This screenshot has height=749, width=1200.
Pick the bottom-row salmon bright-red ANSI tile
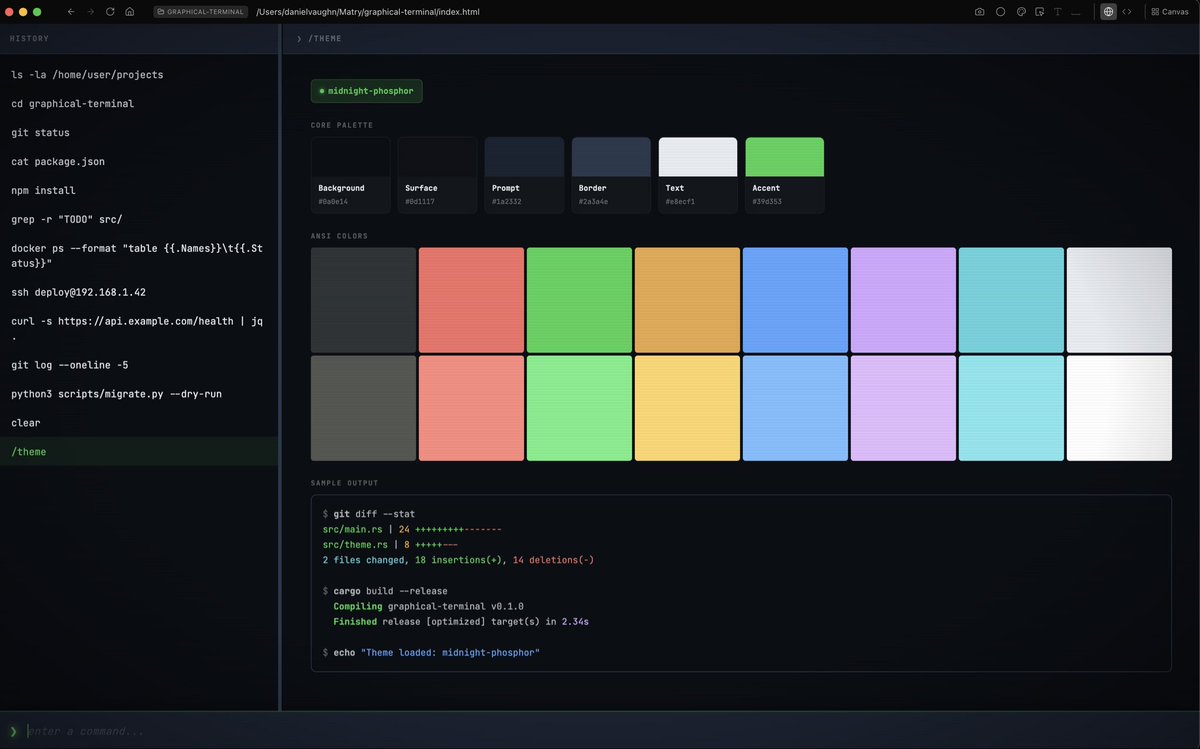[471, 408]
